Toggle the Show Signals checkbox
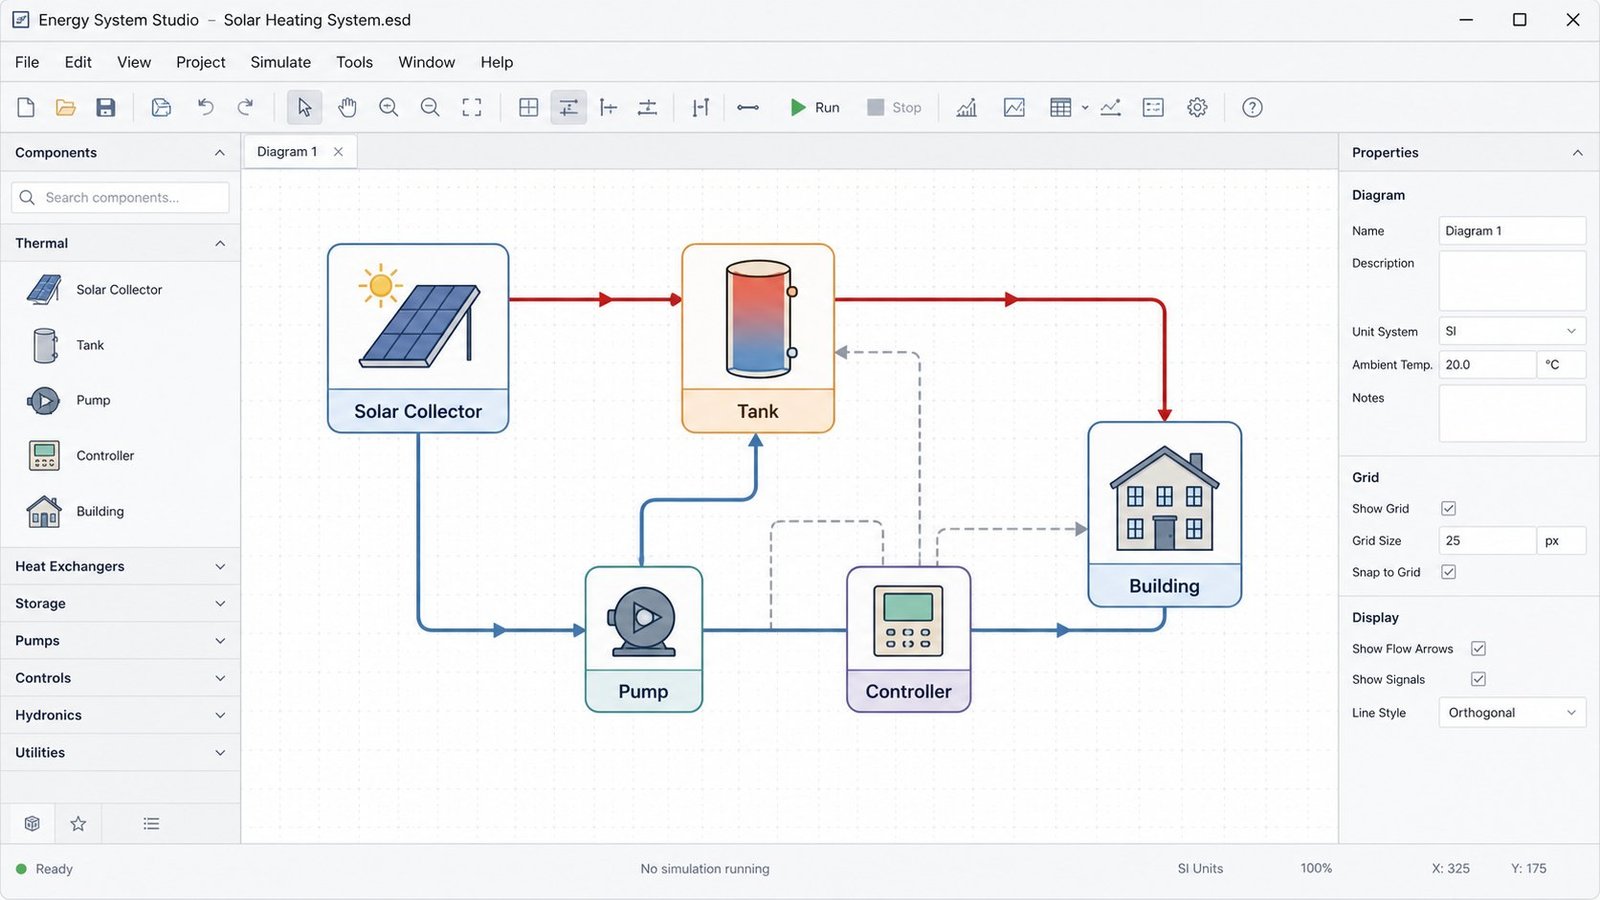The width and height of the screenshot is (1600, 900). pos(1478,679)
